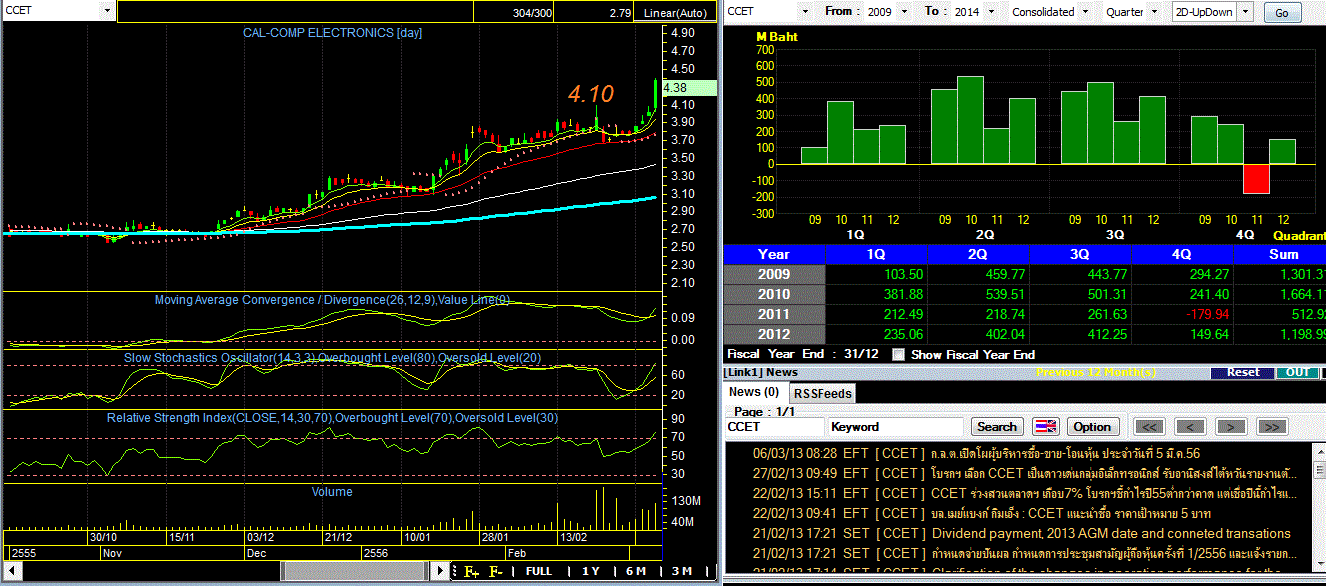Select the FULL chart range

coord(538,571)
